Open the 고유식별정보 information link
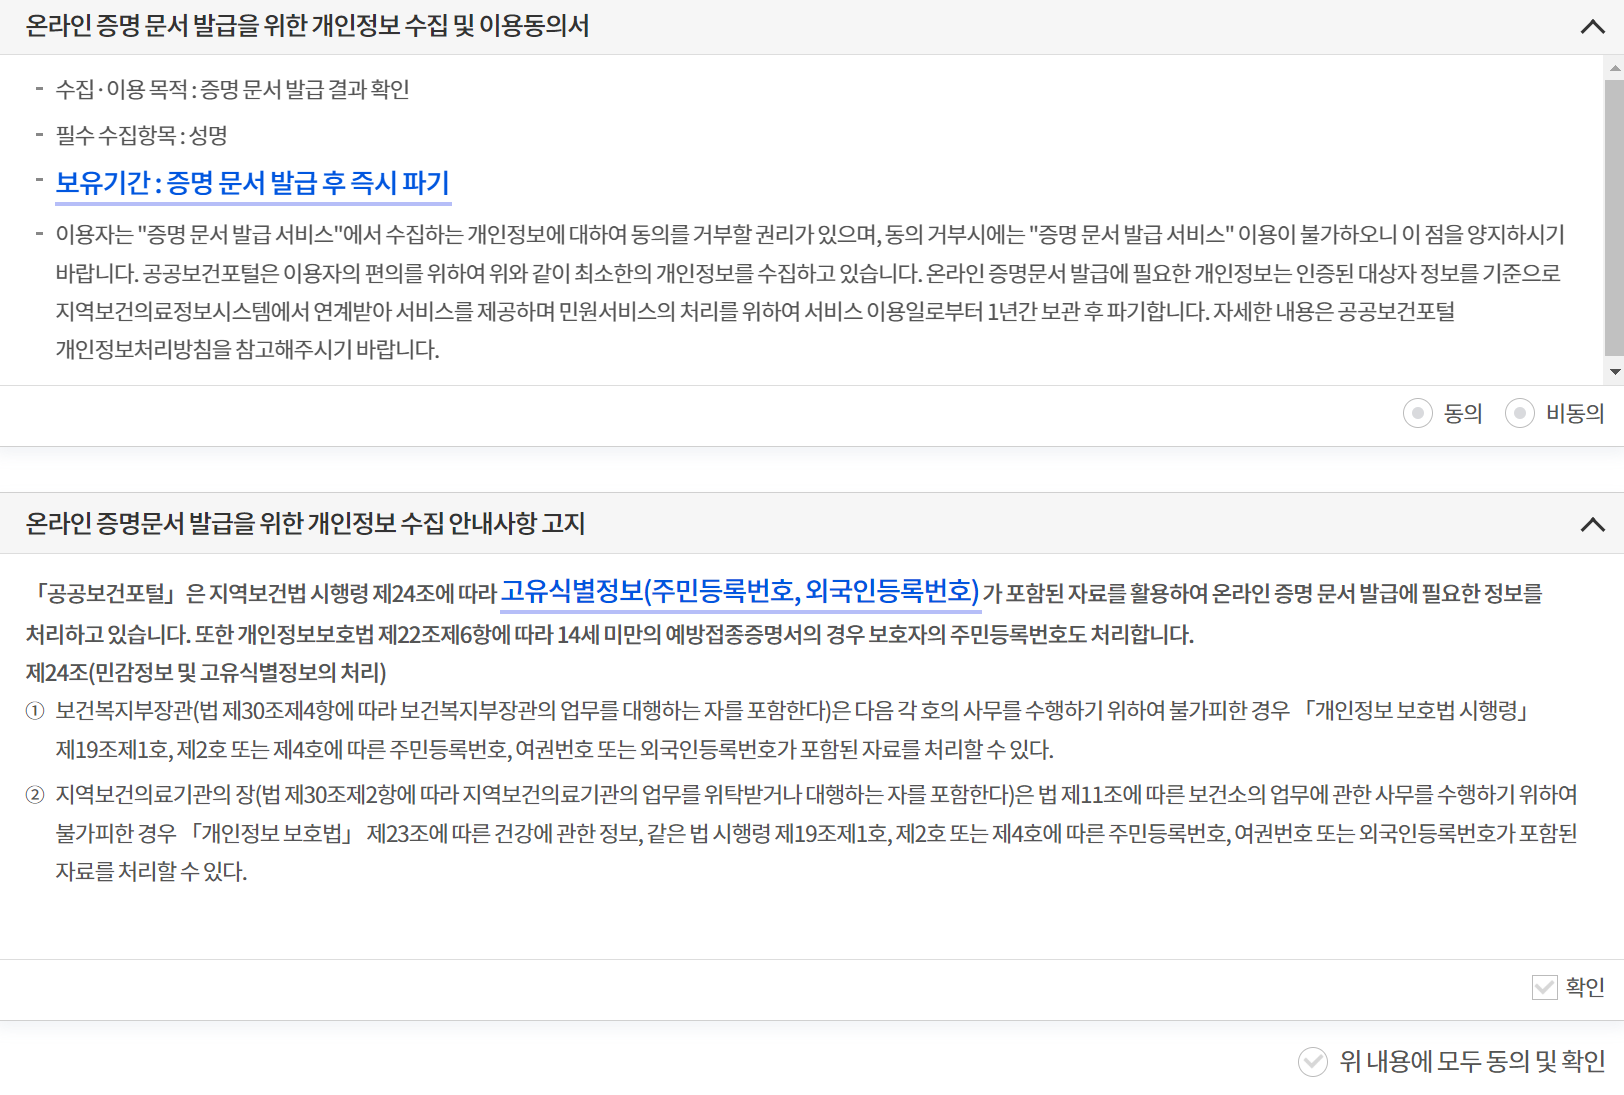 pos(740,592)
